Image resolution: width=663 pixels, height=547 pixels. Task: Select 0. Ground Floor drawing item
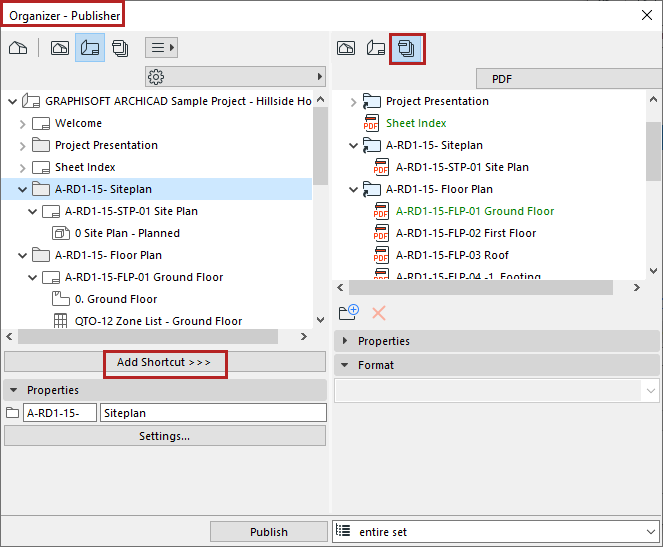click(116, 299)
